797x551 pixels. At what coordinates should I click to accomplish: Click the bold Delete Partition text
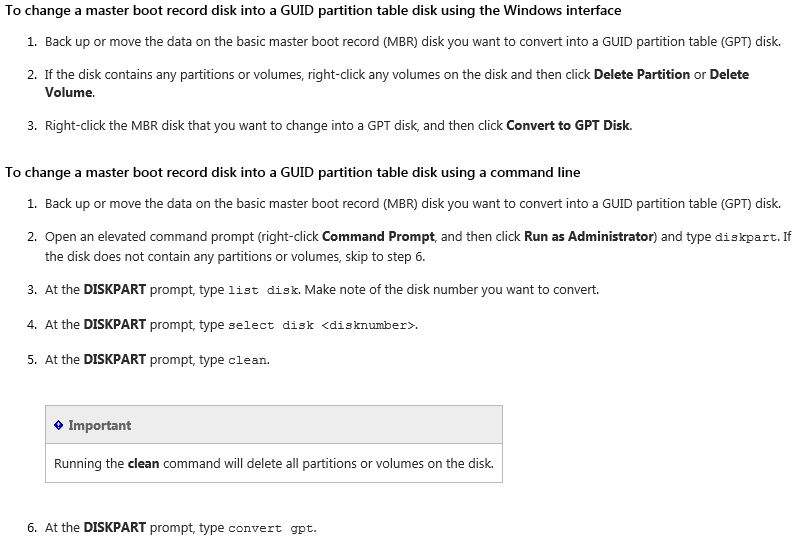point(641,75)
